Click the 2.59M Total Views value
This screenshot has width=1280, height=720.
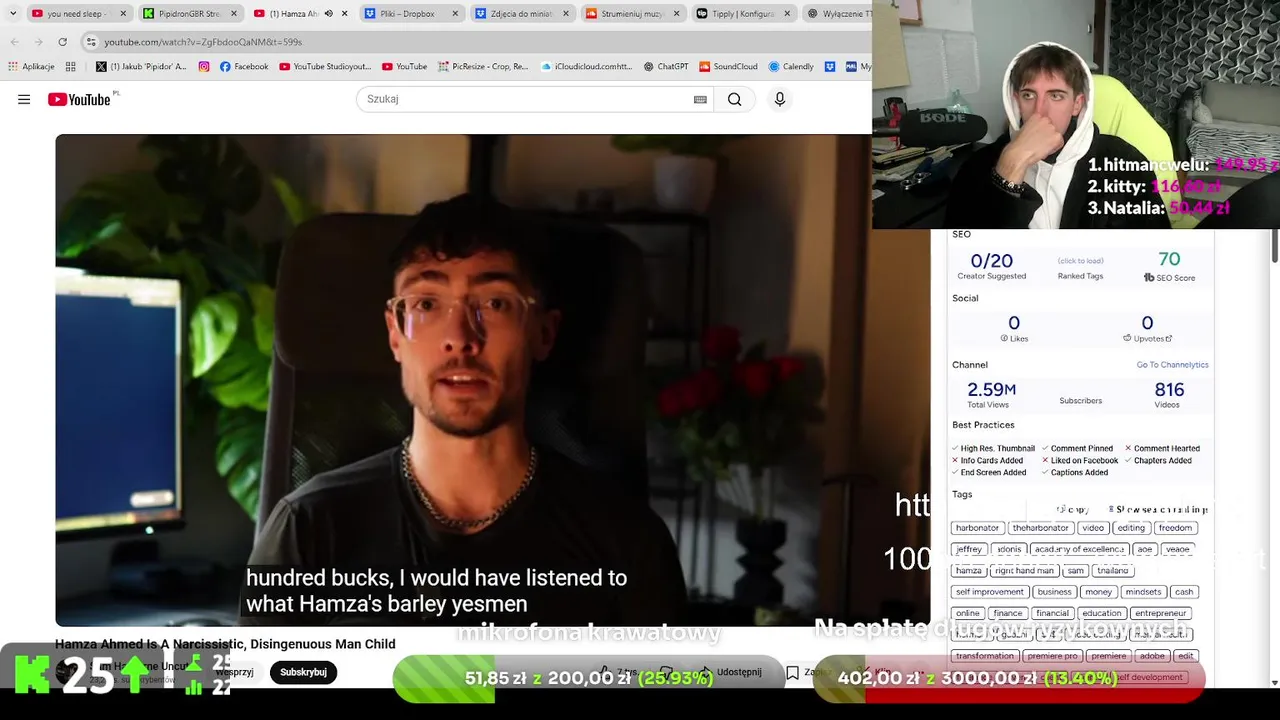click(991, 390)
